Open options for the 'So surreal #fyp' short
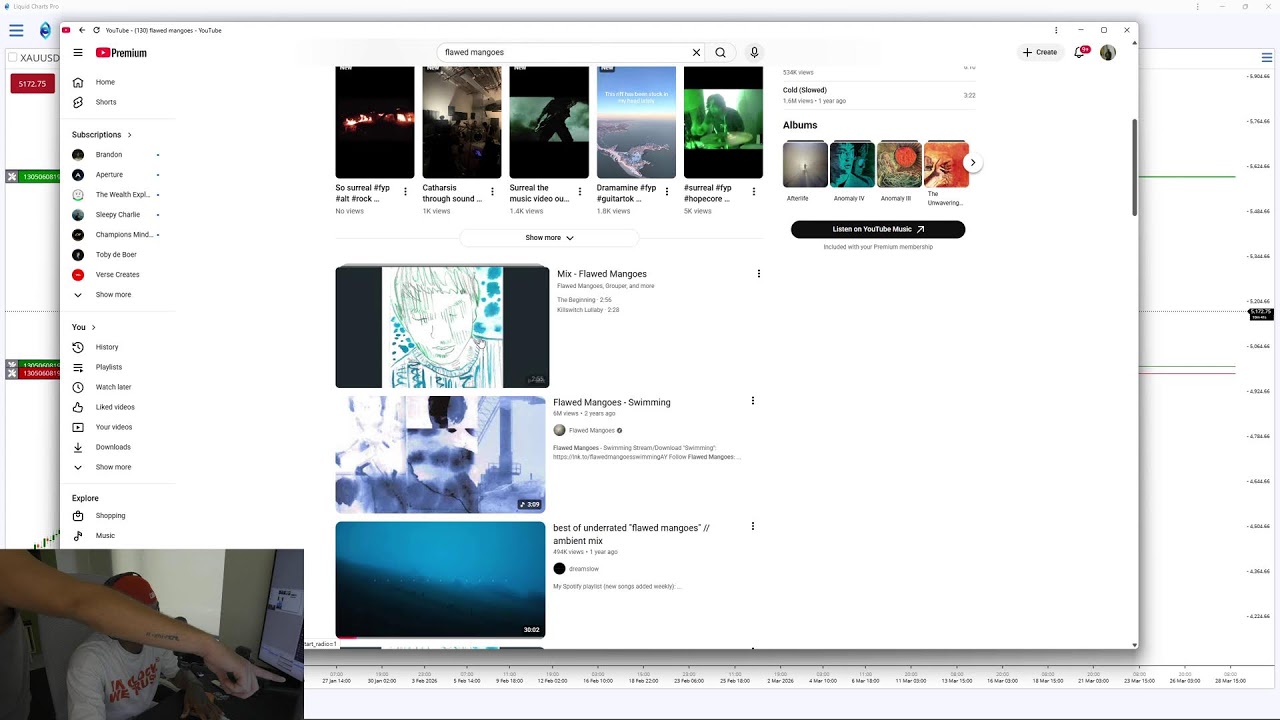The width and height of the screenshot is (1280, 720). 405,191
